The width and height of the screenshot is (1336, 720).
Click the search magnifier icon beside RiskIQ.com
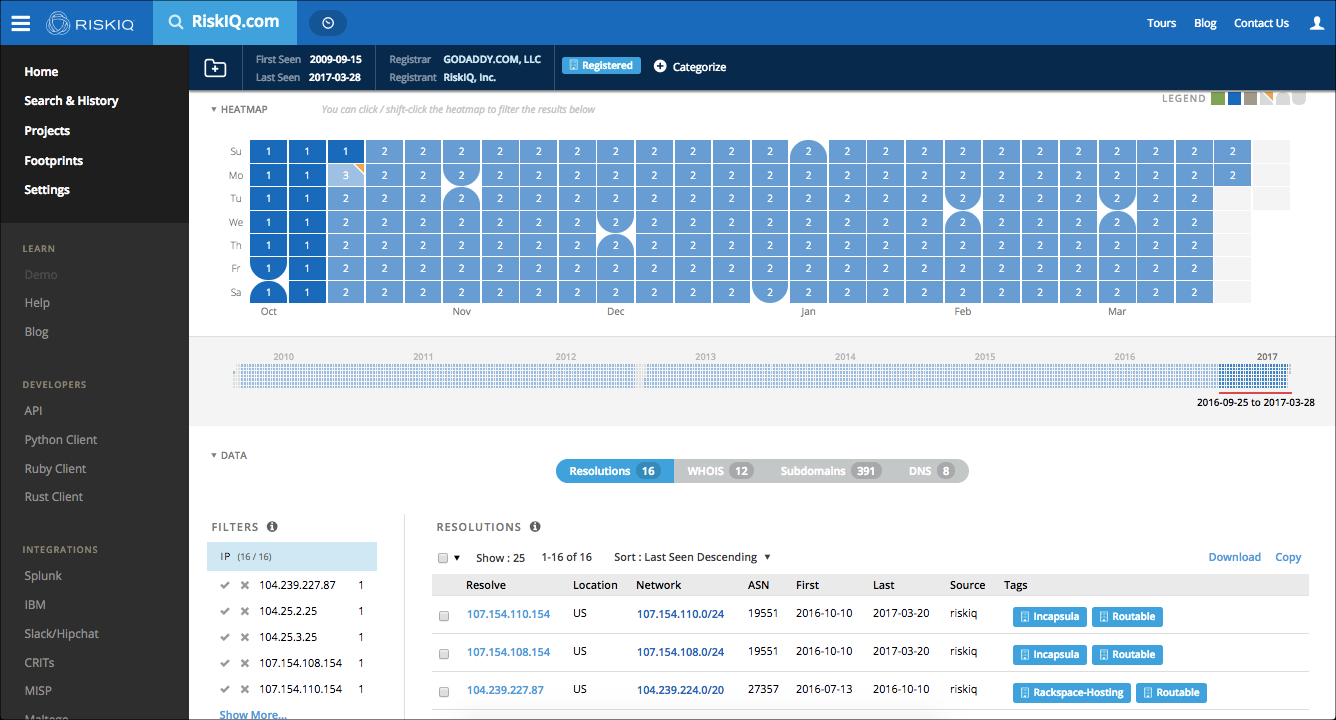175,22
